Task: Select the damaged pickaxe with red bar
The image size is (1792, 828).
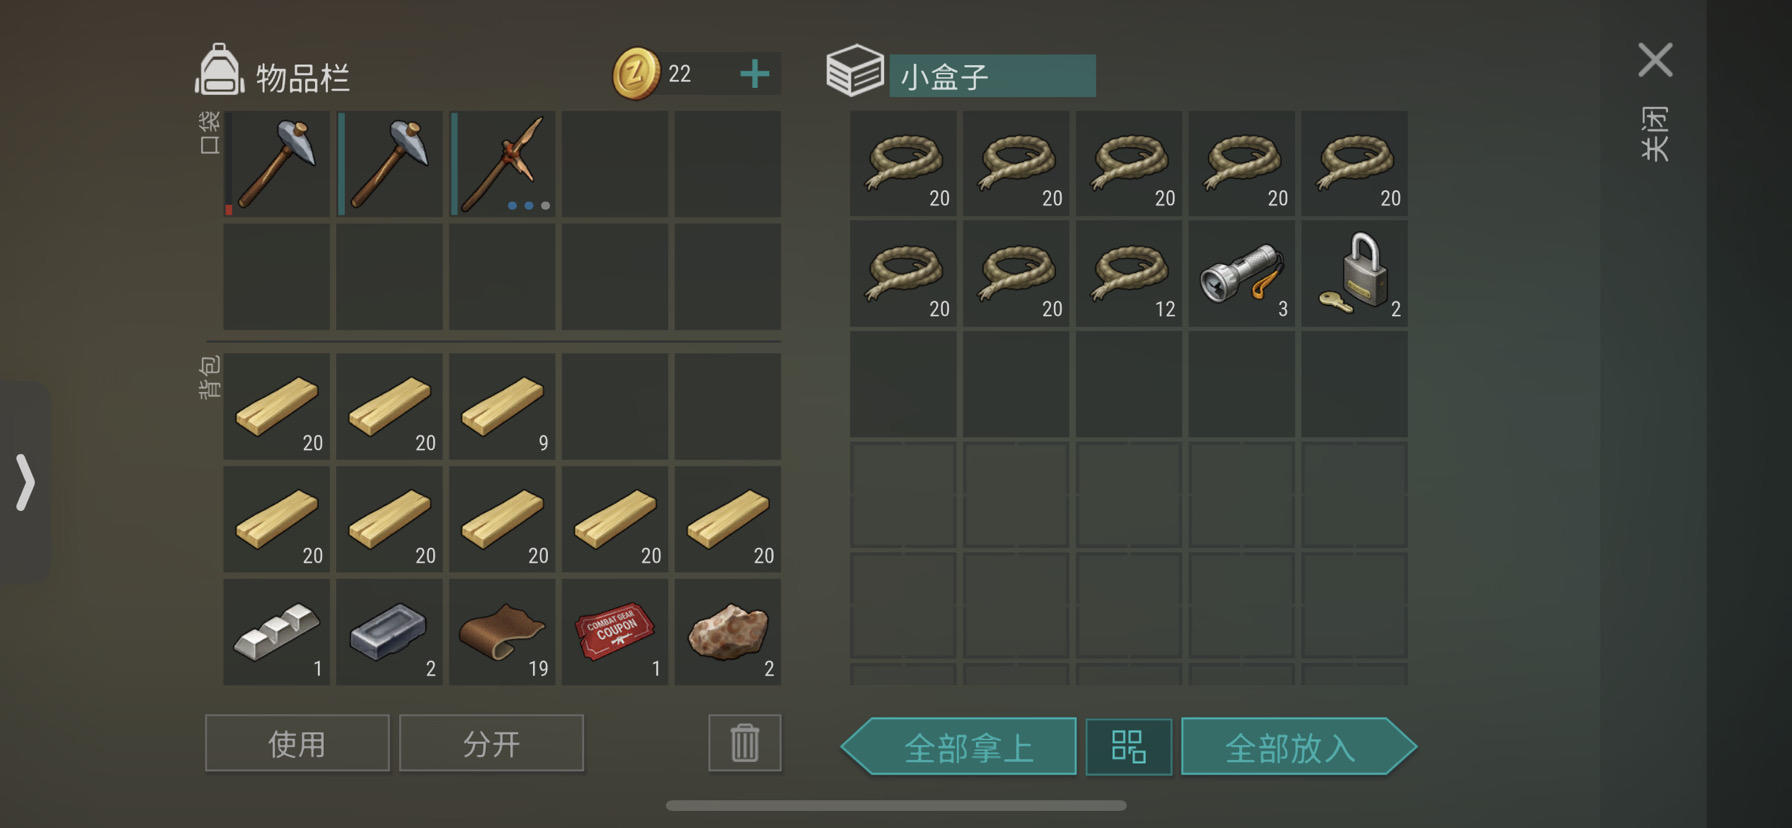Action: [x=276, y=164]
